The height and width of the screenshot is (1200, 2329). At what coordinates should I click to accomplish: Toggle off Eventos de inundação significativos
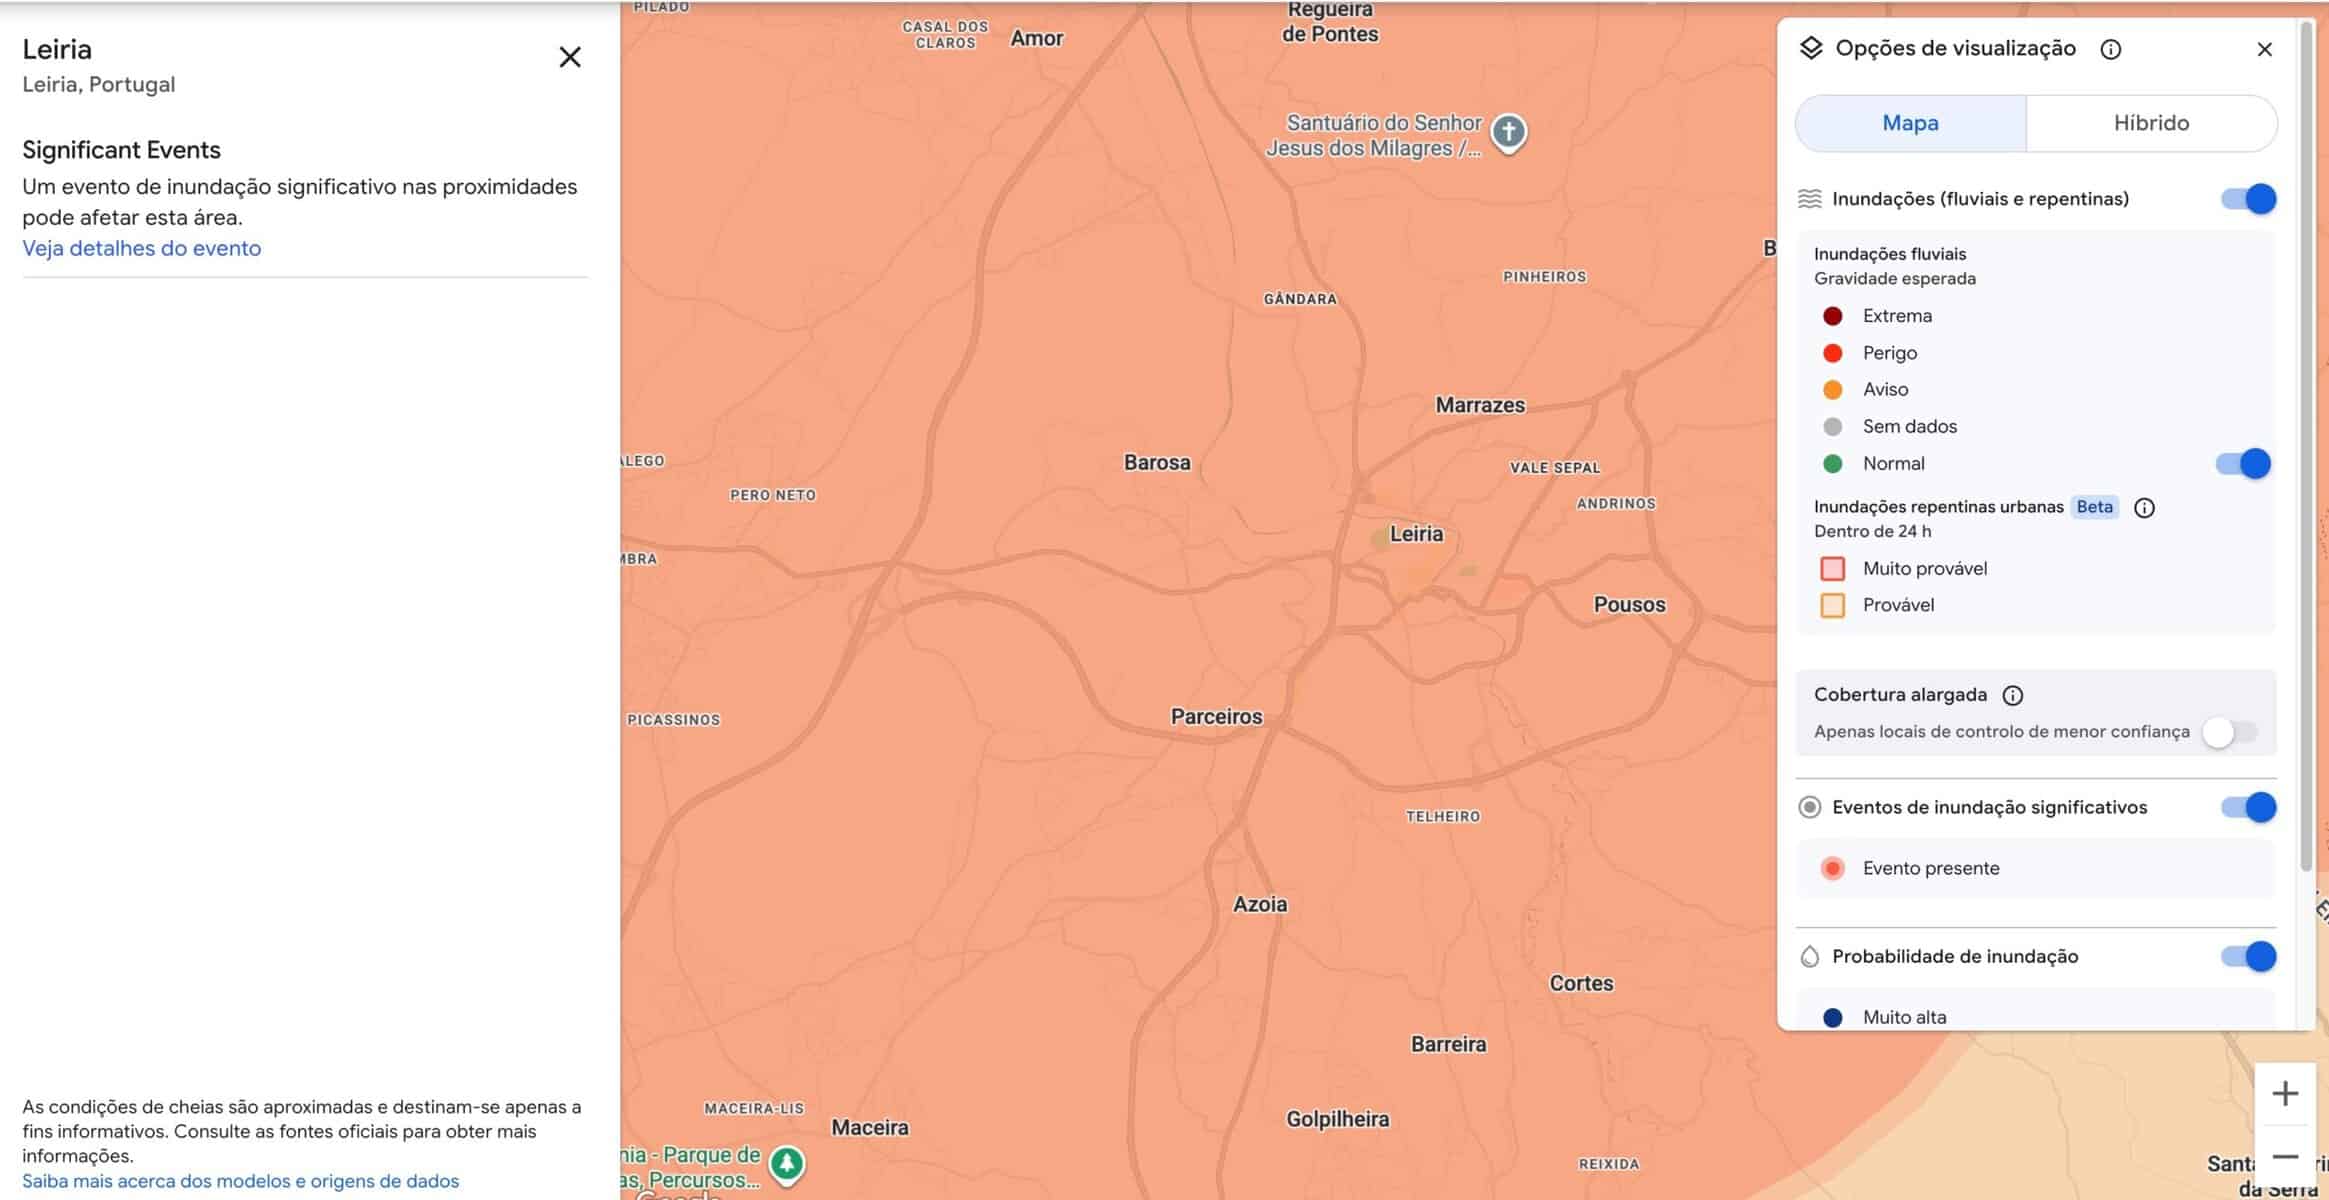(2248, 807)
